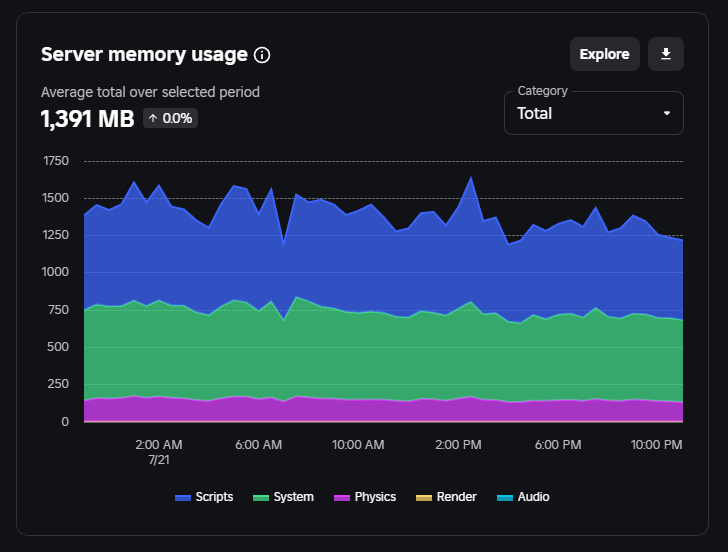Click the 0.0% change indicator badge
Screen dimensions: 728x552
pos(170,118)
